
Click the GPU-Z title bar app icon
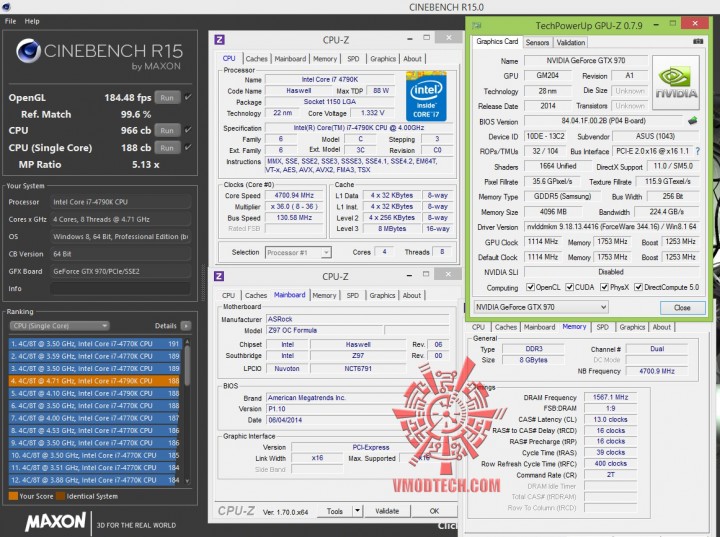pos(477,25)
